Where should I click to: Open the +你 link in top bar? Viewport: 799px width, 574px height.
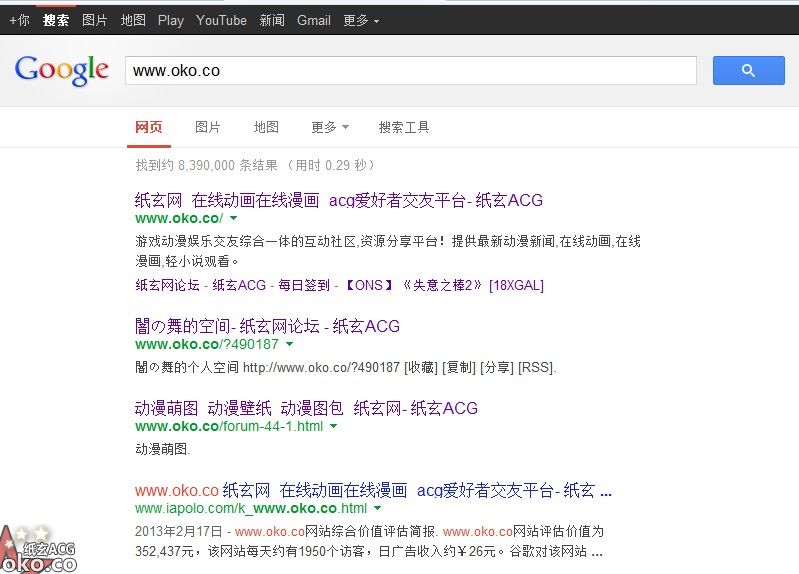pos(19,20)
